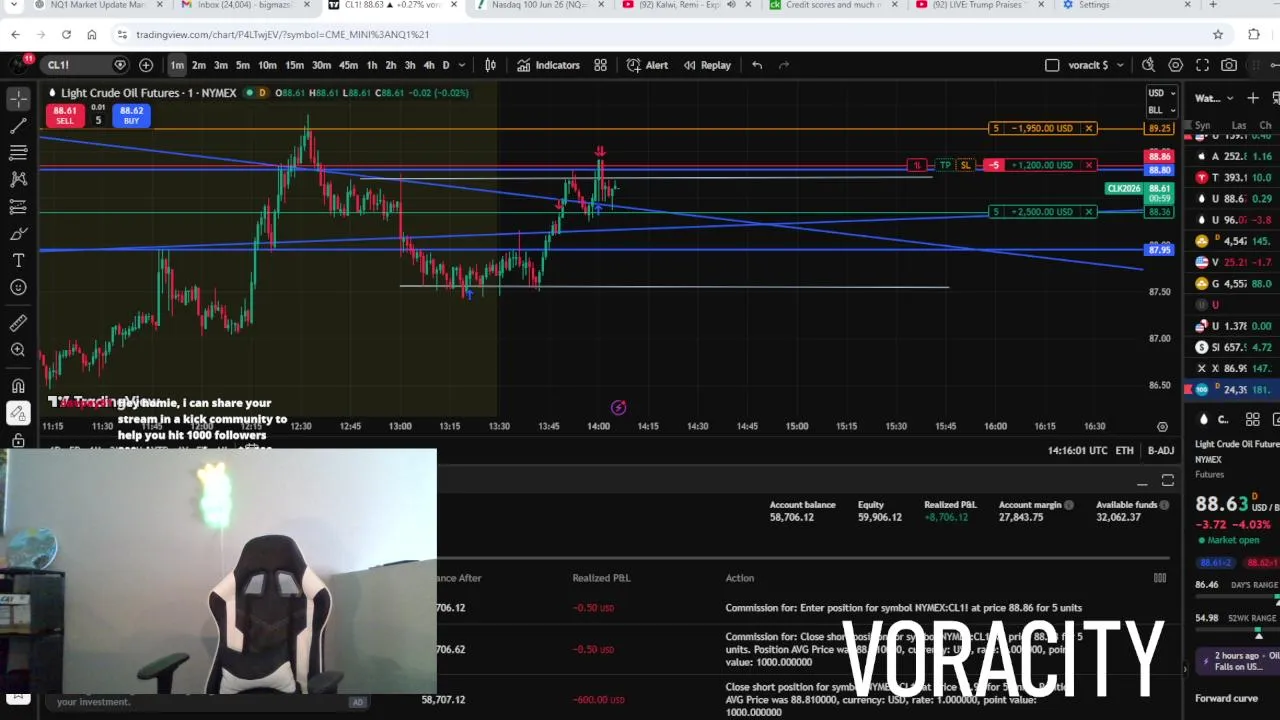Open the BLL unit dropdown
This screenshot has height=720, width=1280.
click(1160, 110)
